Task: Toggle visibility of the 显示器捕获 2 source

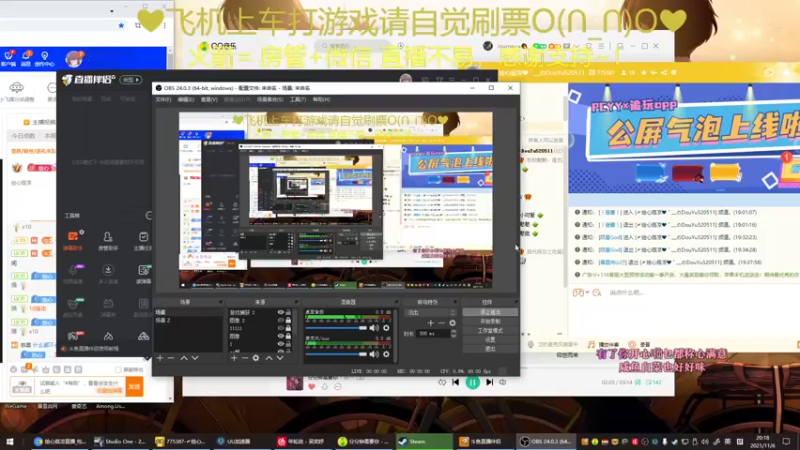Action: (x=281, y=312)
